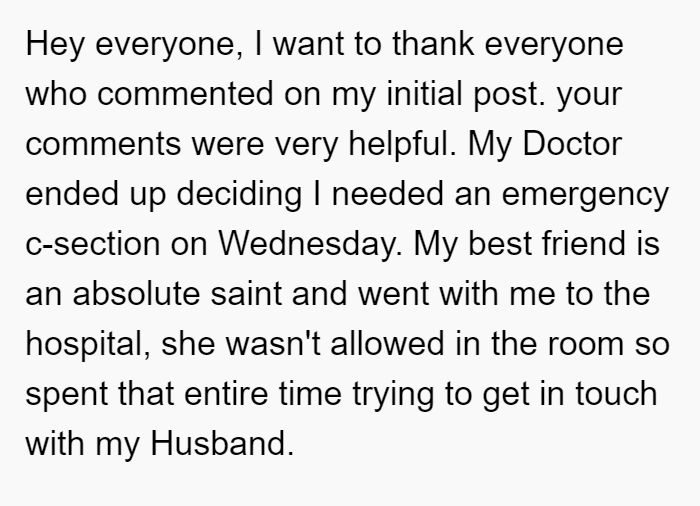The width and height of the screenshot is (700, 506).
Task: Click the word "thank" in first line
Action: point(433,44)
